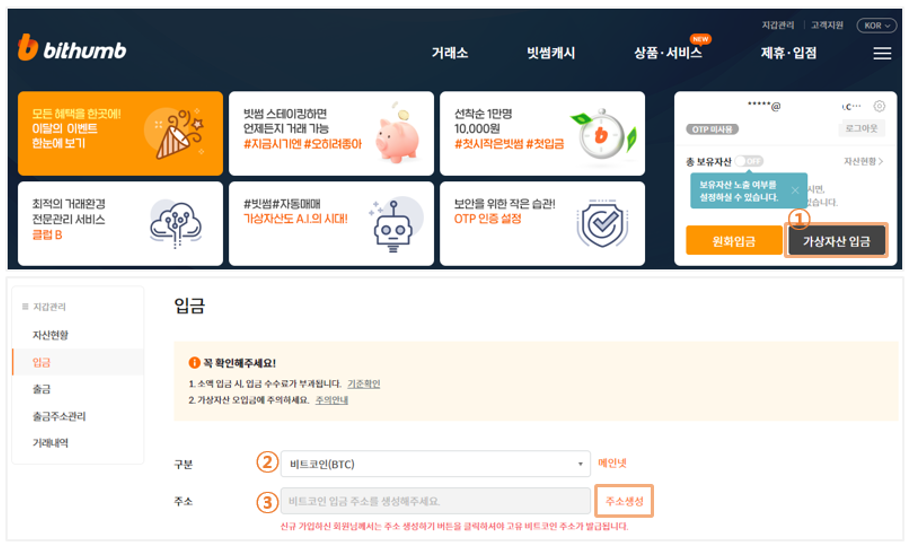Viewport: 909px width, 547px height.
Task: Open the 선착순 1만명 10,000원 banner
Action: click(x=543, y=133)
